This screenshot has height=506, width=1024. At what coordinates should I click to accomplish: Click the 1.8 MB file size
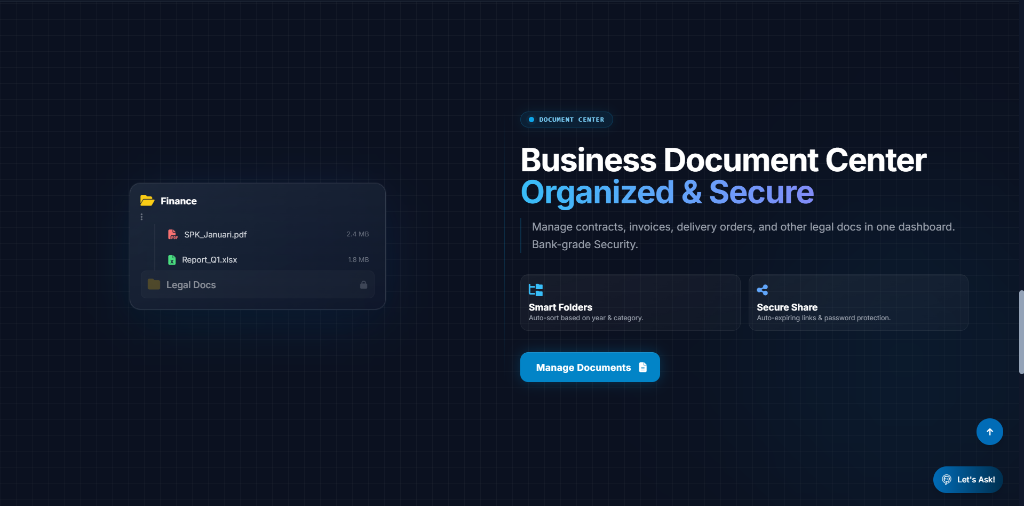[359, 260]
